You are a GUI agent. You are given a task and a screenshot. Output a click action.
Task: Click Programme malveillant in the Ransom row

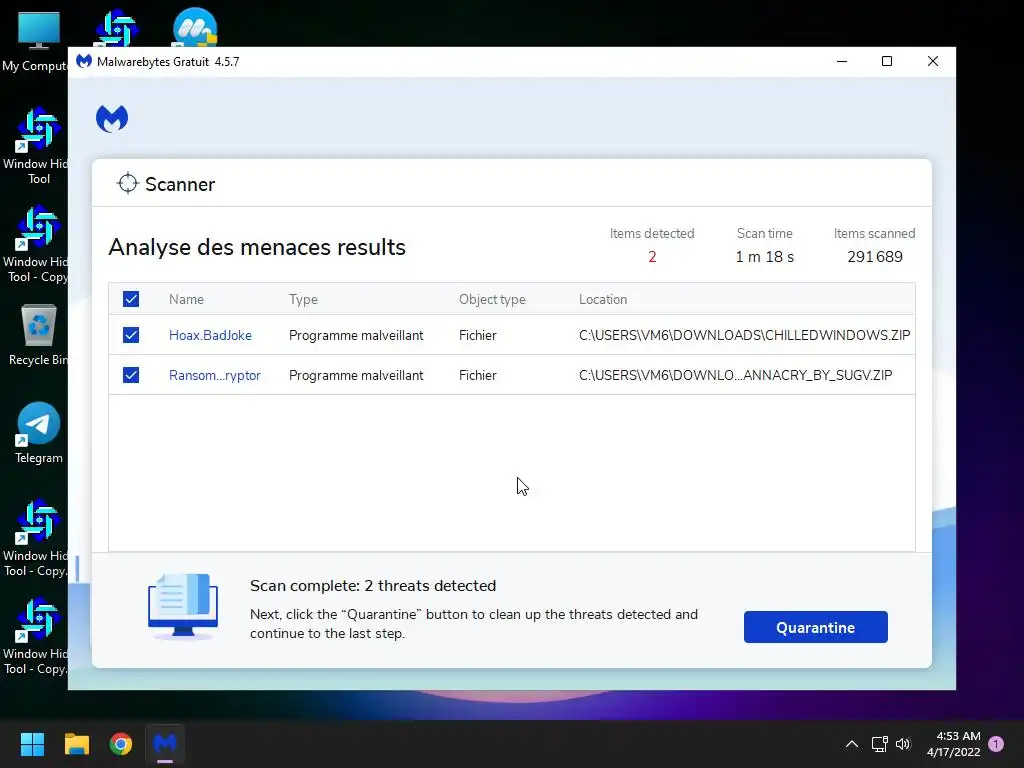356,375
